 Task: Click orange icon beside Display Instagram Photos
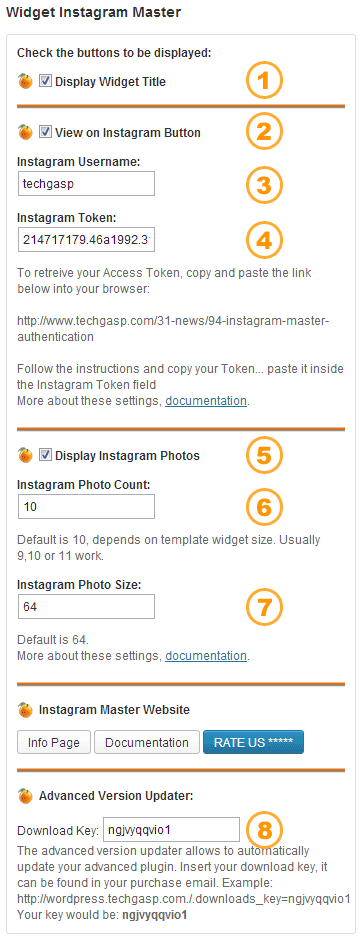(x=25, y=455)
